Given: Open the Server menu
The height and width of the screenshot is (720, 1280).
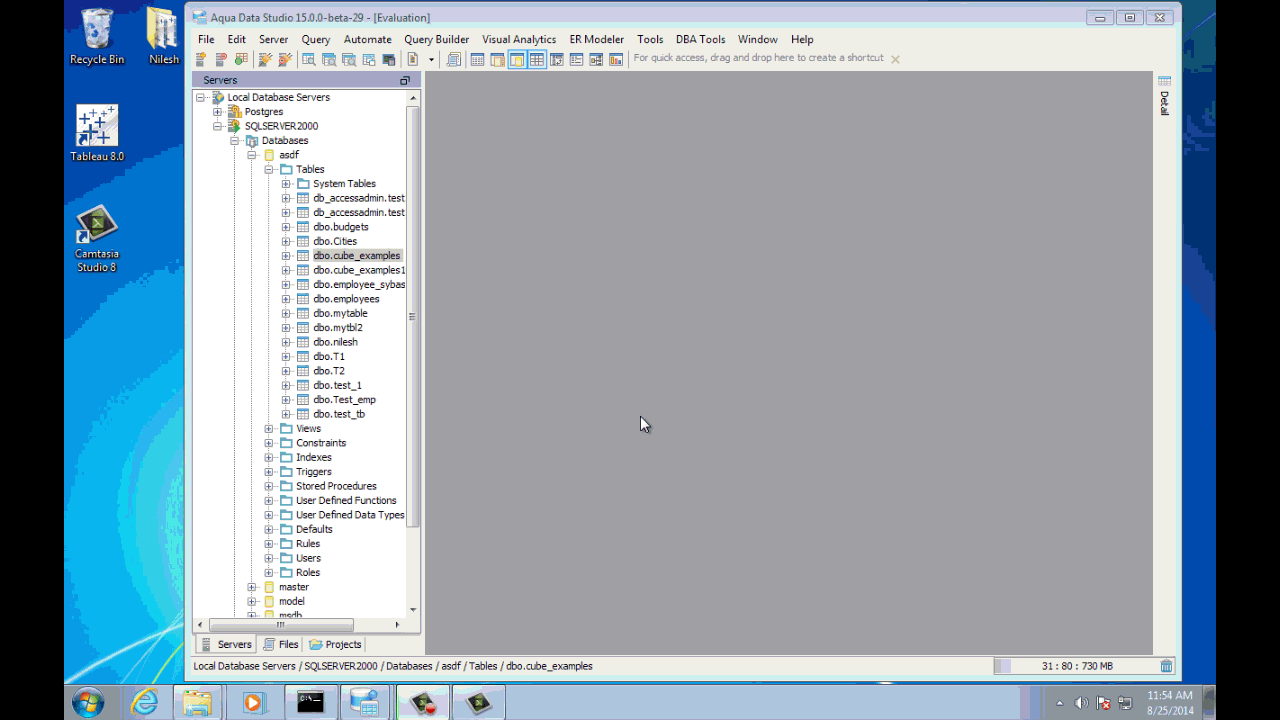Looking at the screenshot, I should click(x=273, y=39).
